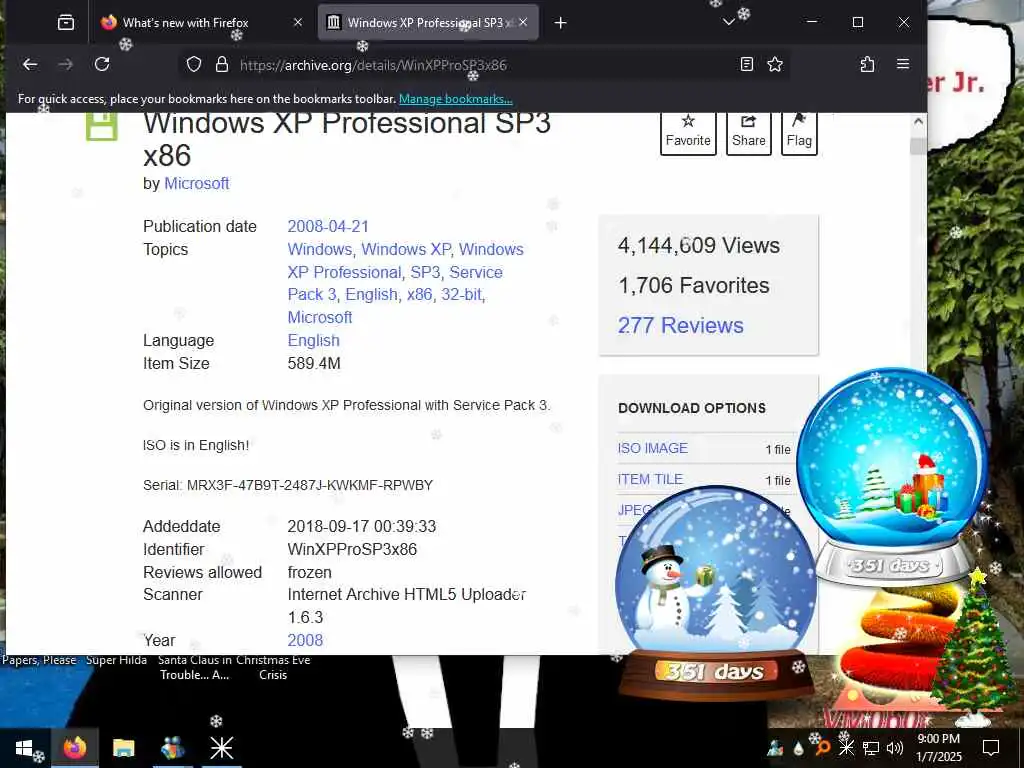The height and width of the screenshot is (768, 1024).
Task: Select the serial key text line
Action: (288, 485)
